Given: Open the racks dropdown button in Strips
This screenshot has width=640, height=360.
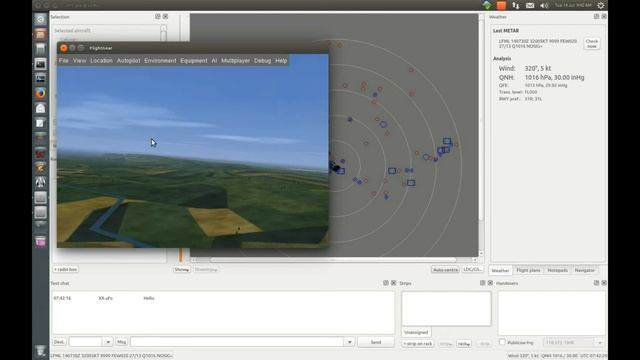Looking at the screenshot, I should tap(464, 344).
